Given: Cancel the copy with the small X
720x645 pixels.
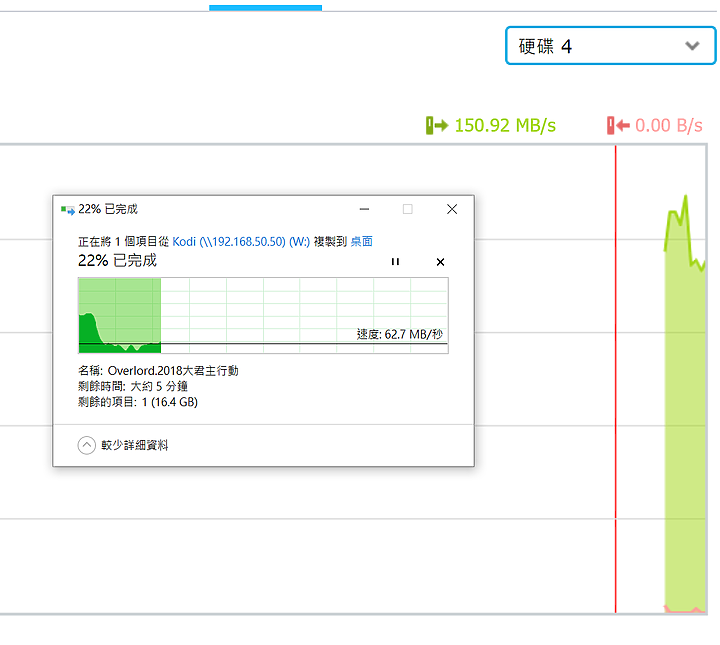Looking at the screenshot, I should tap(440, 262).
